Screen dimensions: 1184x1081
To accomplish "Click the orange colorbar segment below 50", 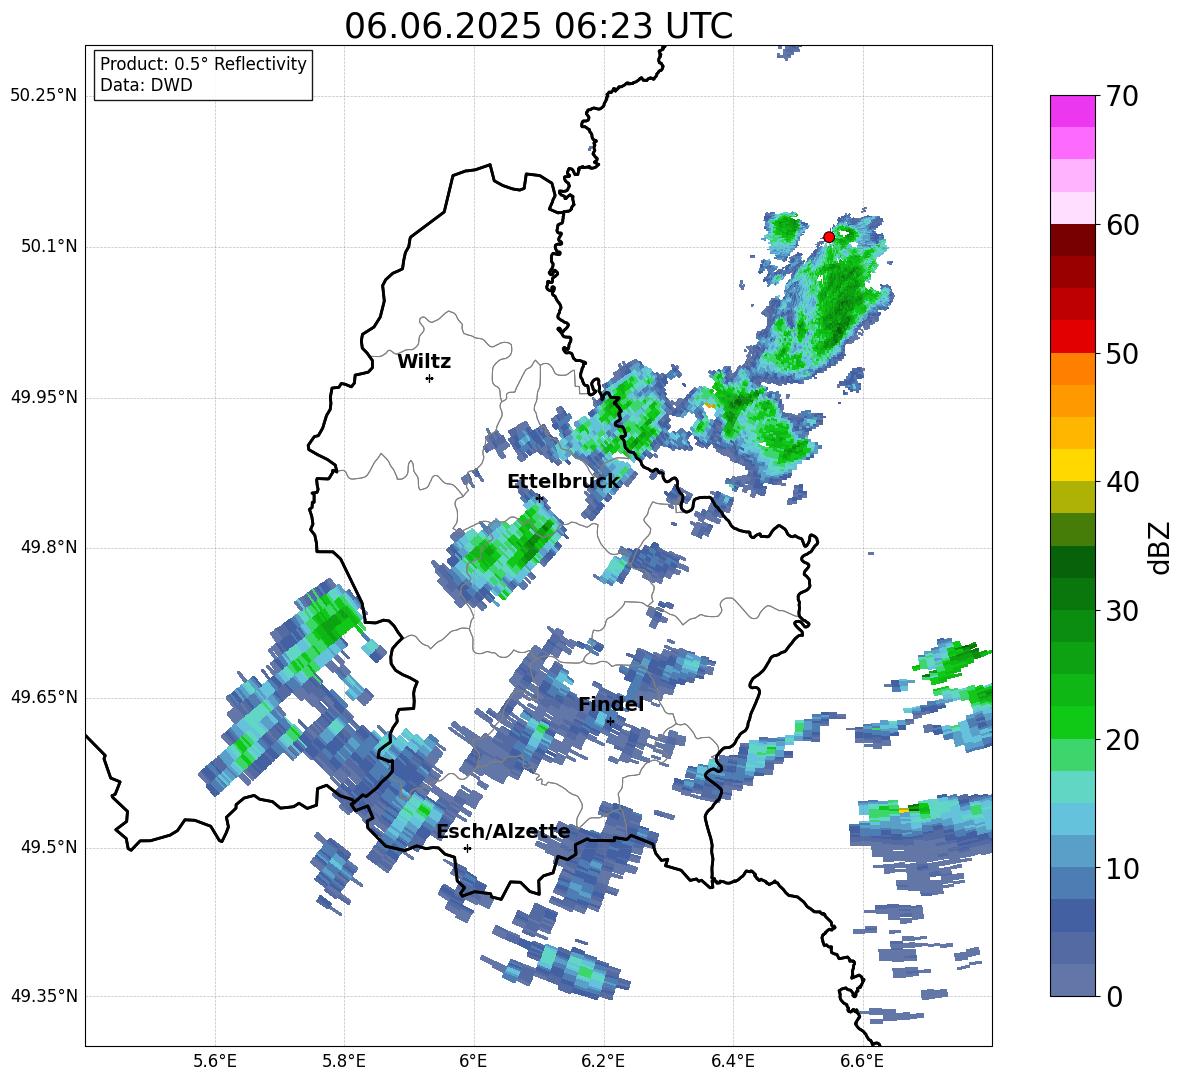I will click(1072, 368).
